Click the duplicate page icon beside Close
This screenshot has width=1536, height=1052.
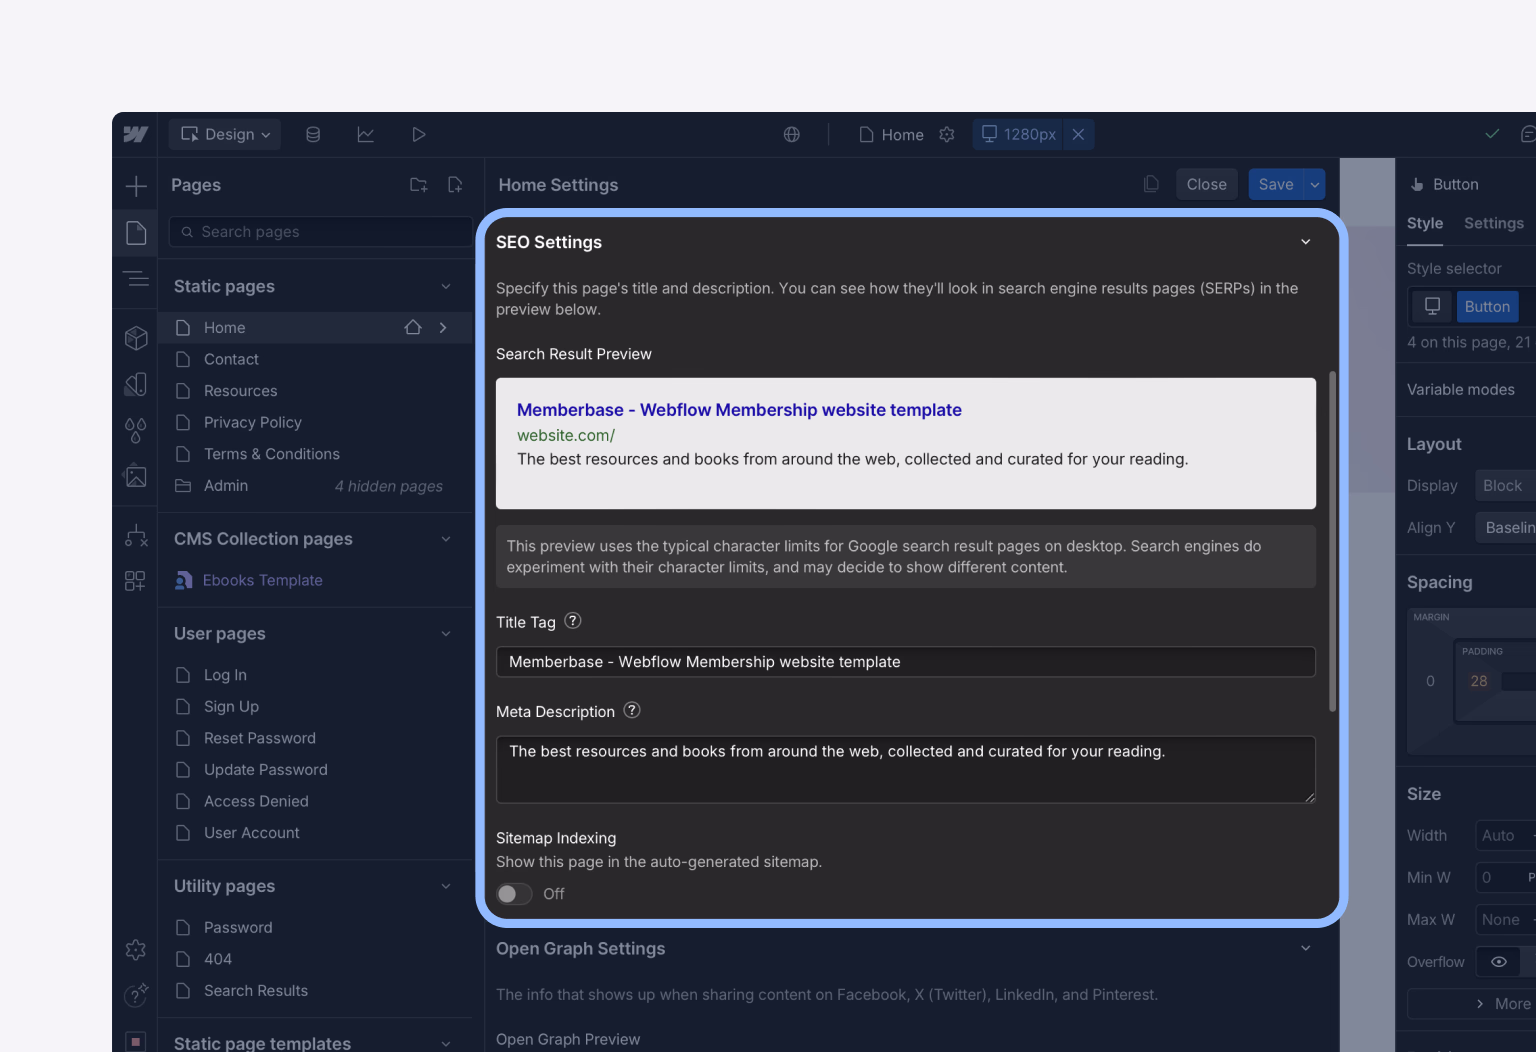(x=1151, y=184)
